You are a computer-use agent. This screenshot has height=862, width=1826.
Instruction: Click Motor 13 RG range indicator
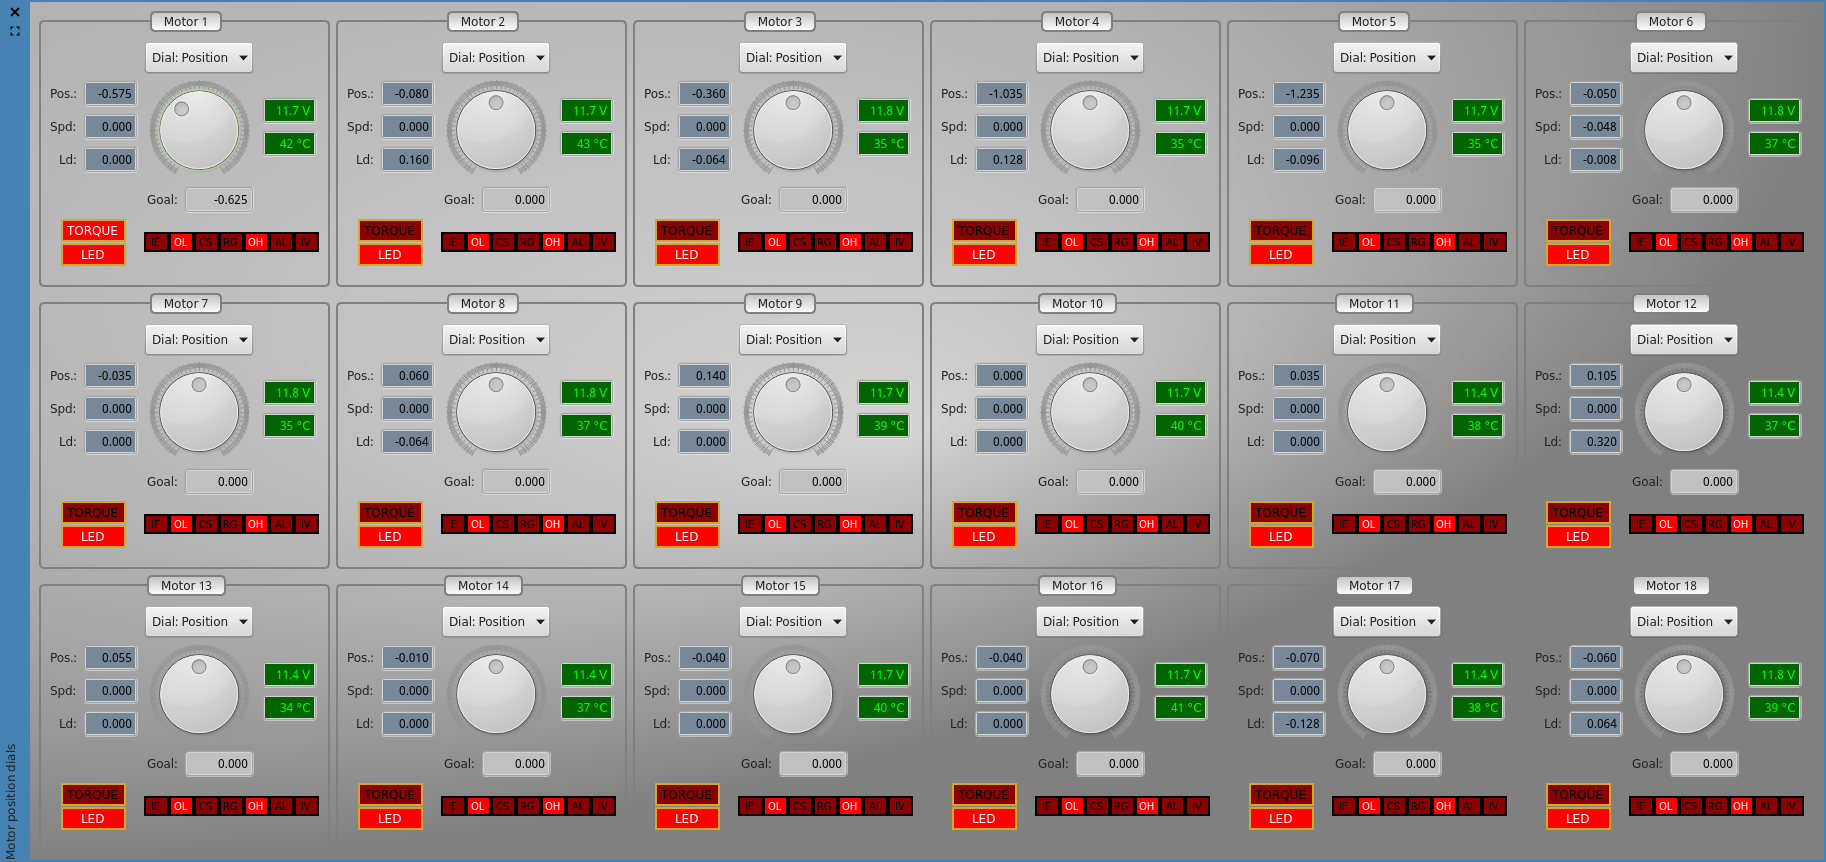(x=231, y=806)
